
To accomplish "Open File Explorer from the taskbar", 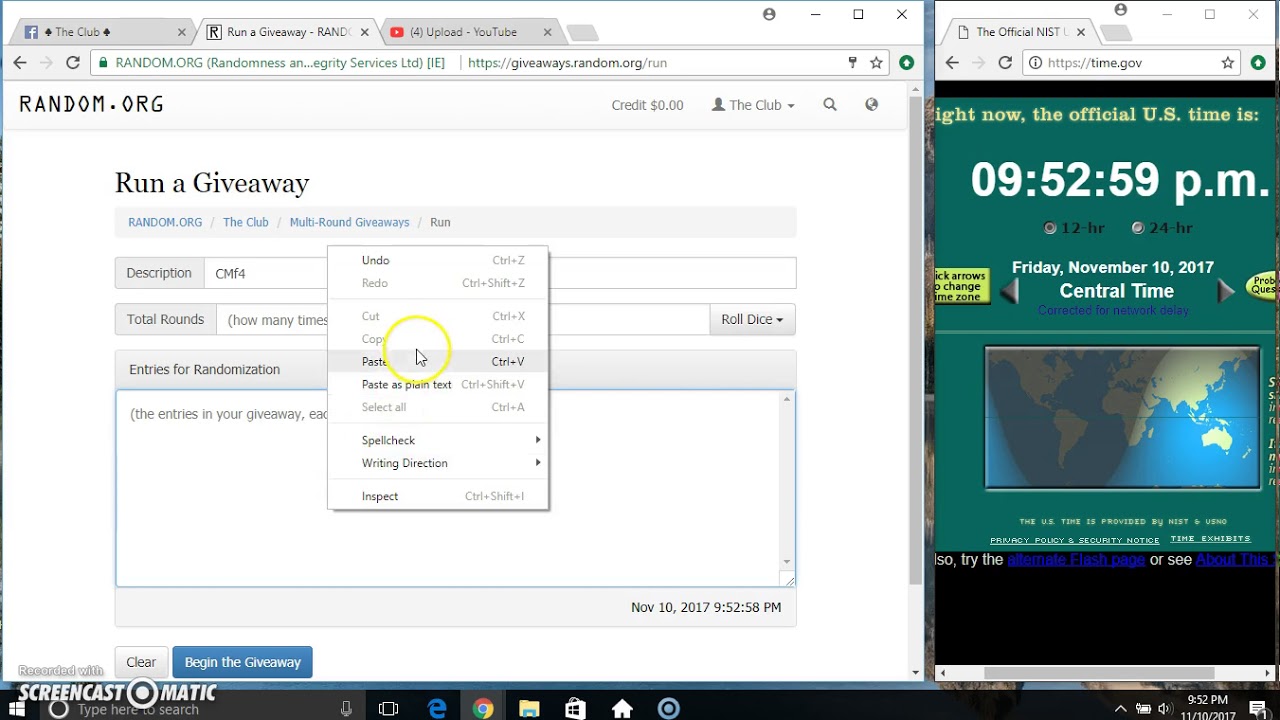I will tap(529, 709).
